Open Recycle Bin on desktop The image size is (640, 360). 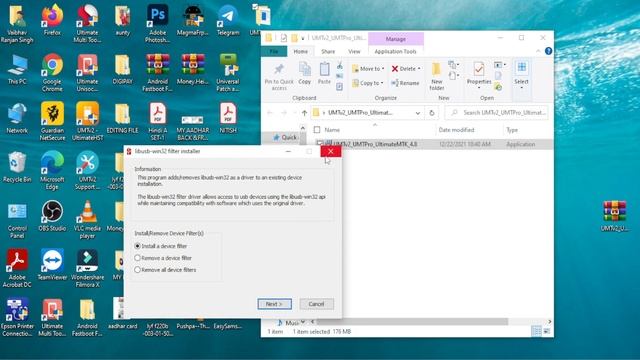click(17, 167)
